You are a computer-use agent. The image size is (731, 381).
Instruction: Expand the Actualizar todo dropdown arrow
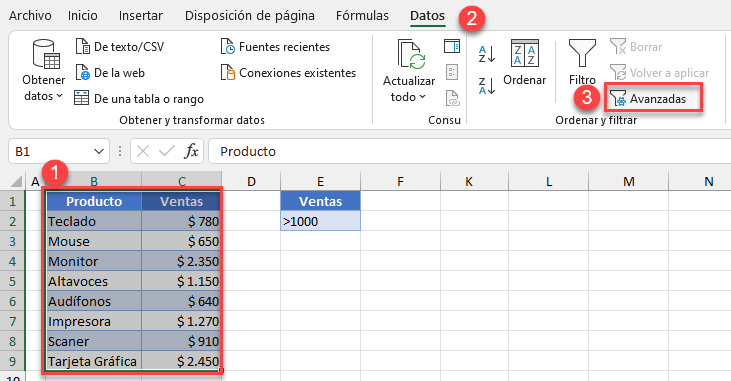pos(422,97)
